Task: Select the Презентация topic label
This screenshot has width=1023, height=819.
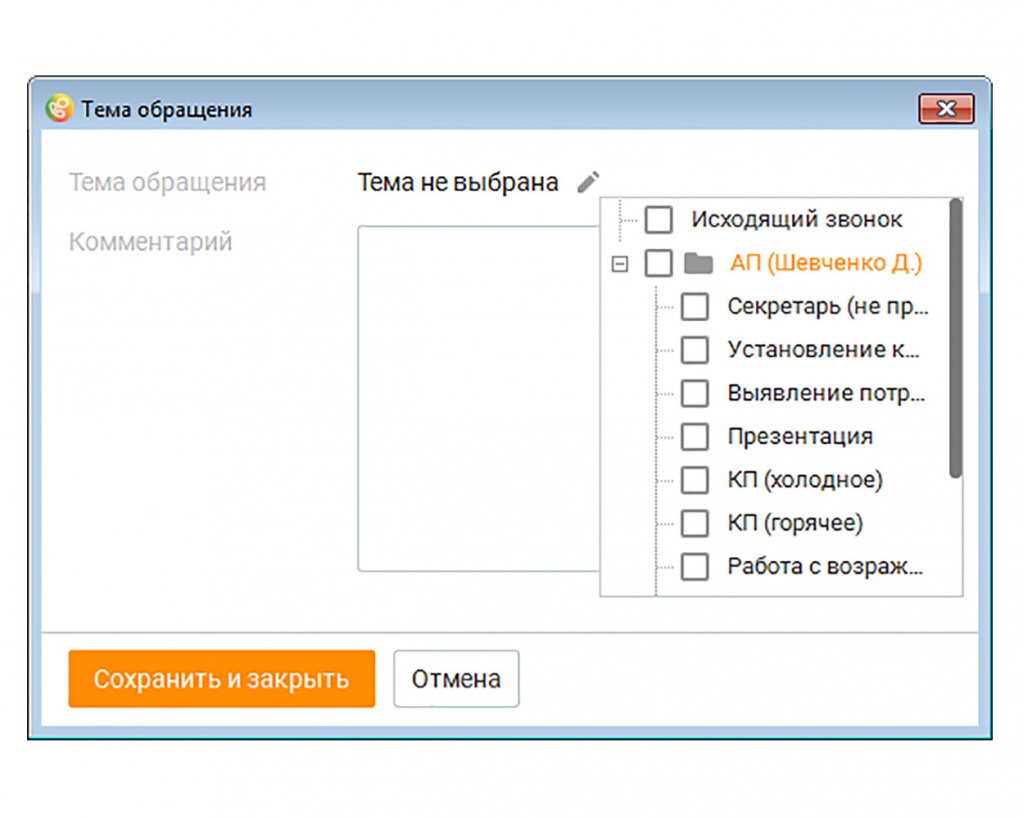Action: (x=799, y=437)
